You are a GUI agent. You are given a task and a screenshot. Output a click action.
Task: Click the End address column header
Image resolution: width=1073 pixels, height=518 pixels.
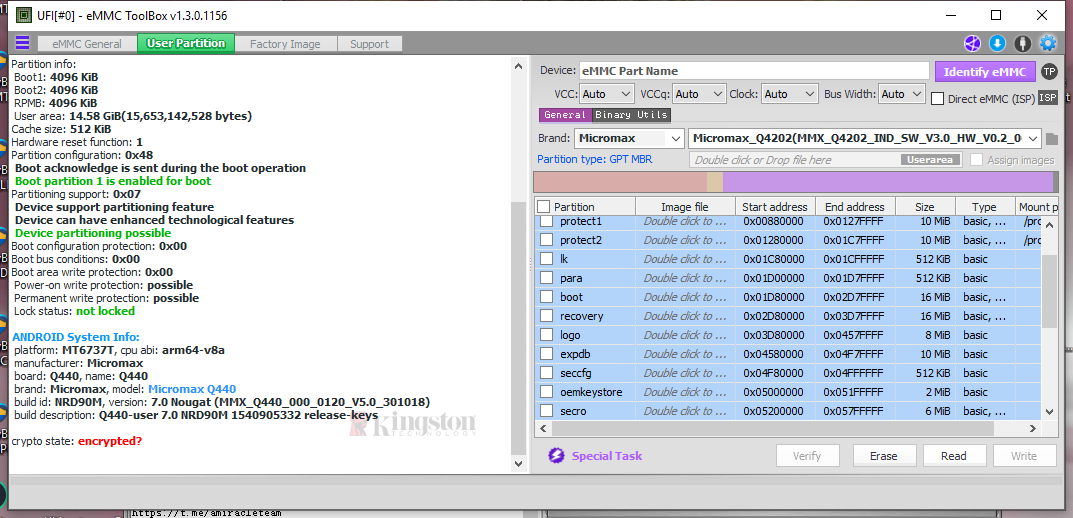[x=855, y=207]
